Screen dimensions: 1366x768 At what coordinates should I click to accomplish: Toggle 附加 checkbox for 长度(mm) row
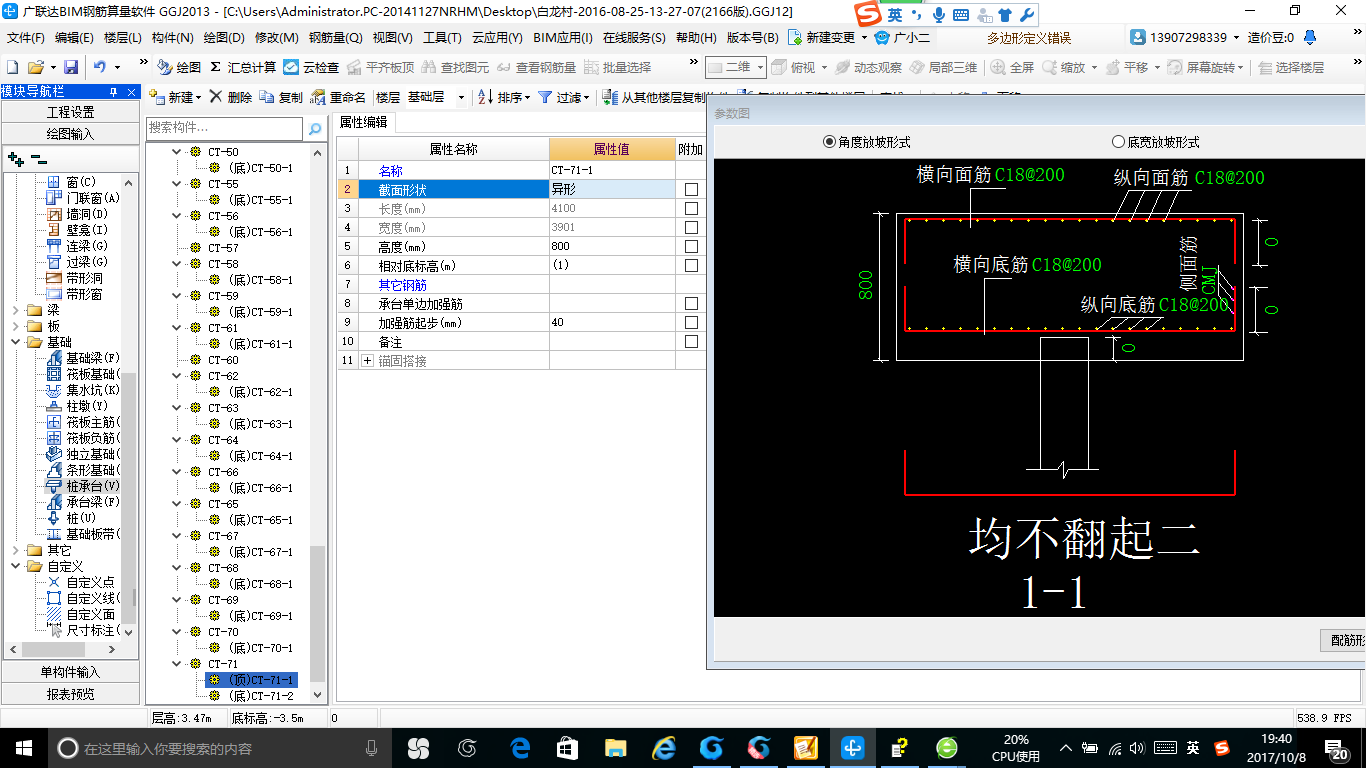coord(691,209)
